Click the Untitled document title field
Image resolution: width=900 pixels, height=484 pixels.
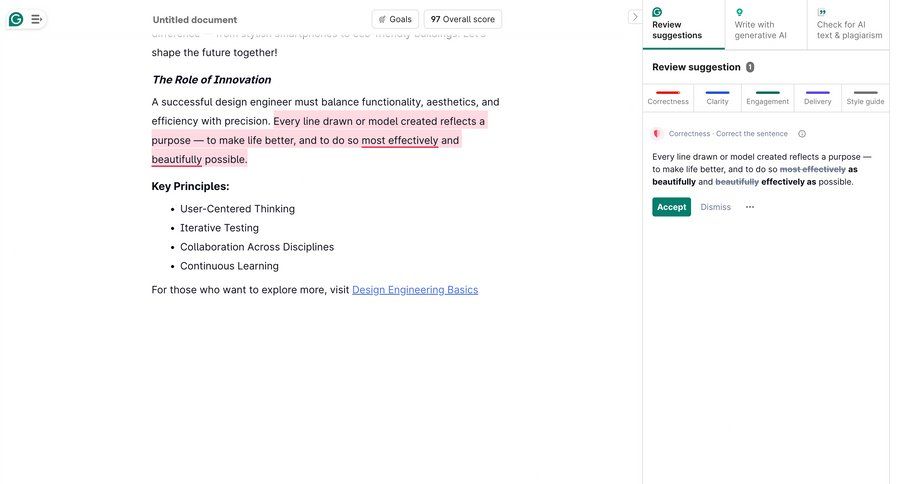point(195,20)
